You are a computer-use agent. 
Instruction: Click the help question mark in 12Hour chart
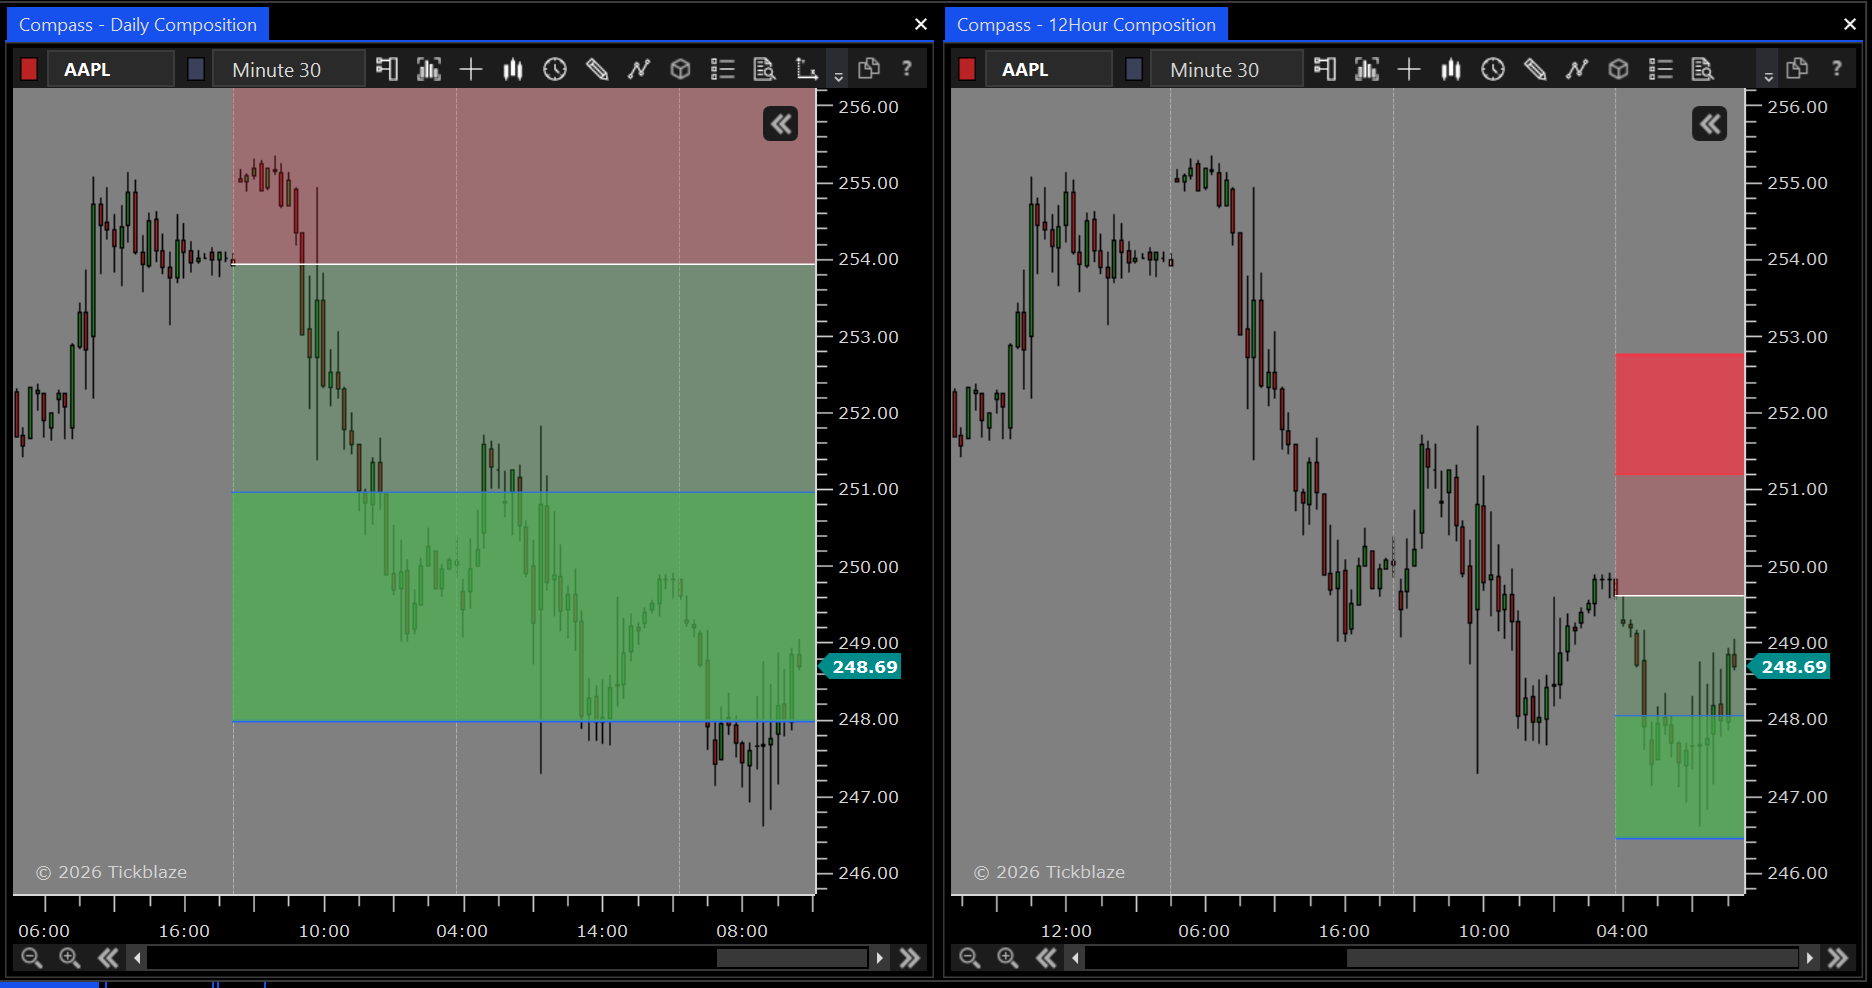click(1836, 68)
